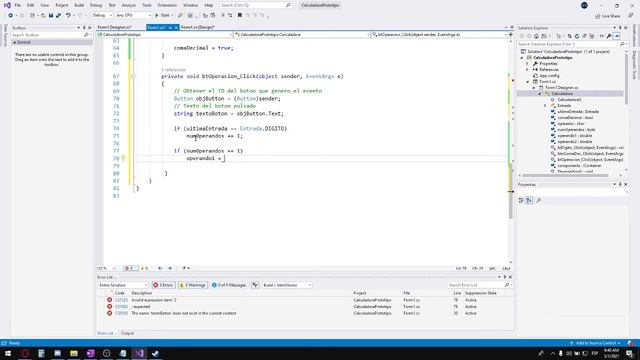Click the Save All toolbar icon
This screenshot has height=360, width=640.
(x=58, y=15)
